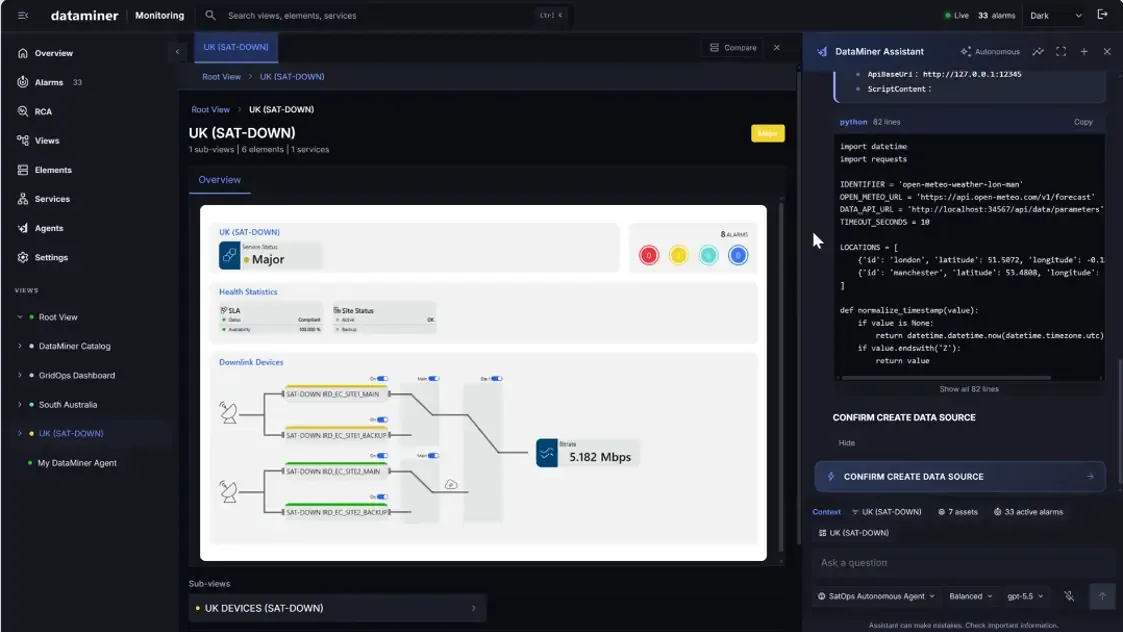Click the search views, elements, services field

387,15
